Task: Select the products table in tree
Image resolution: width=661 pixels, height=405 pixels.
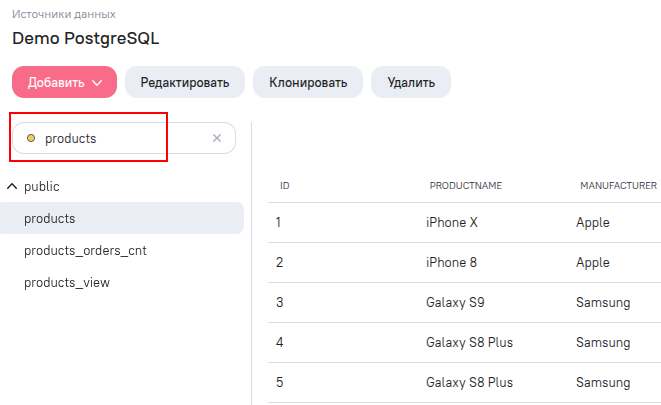Action: [x=122, y=218]
